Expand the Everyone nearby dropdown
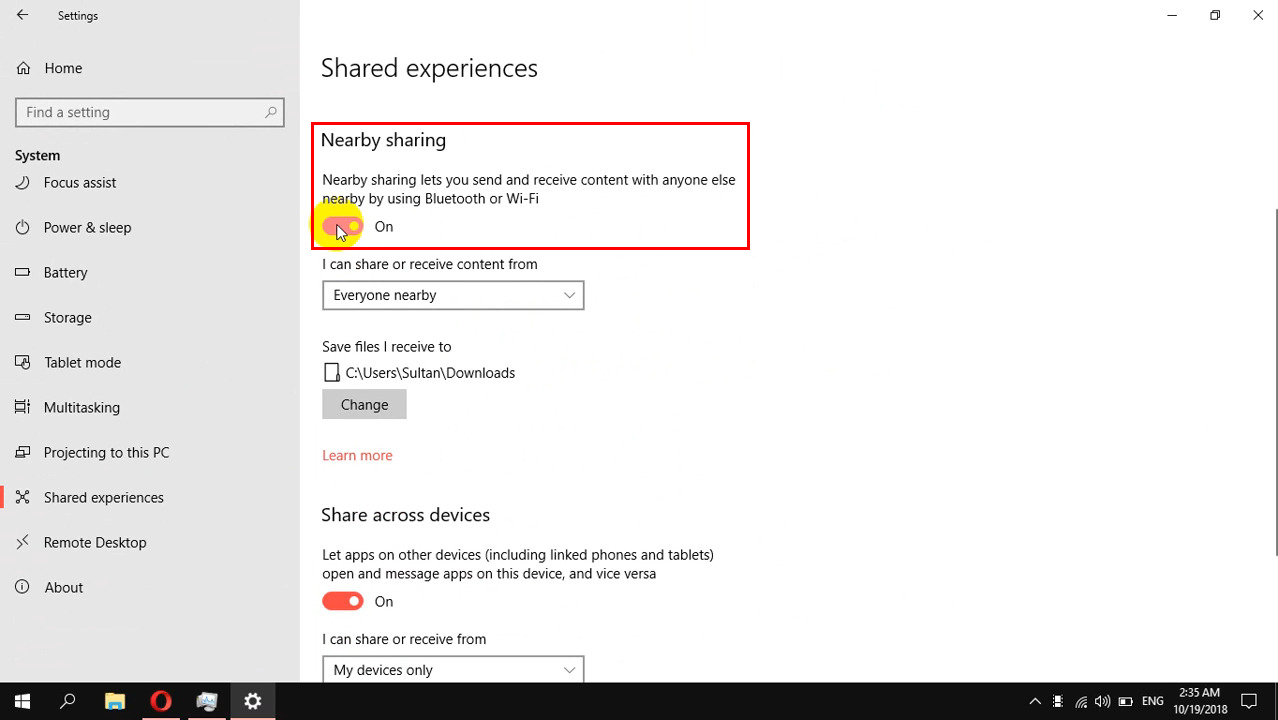 point(453,295)
